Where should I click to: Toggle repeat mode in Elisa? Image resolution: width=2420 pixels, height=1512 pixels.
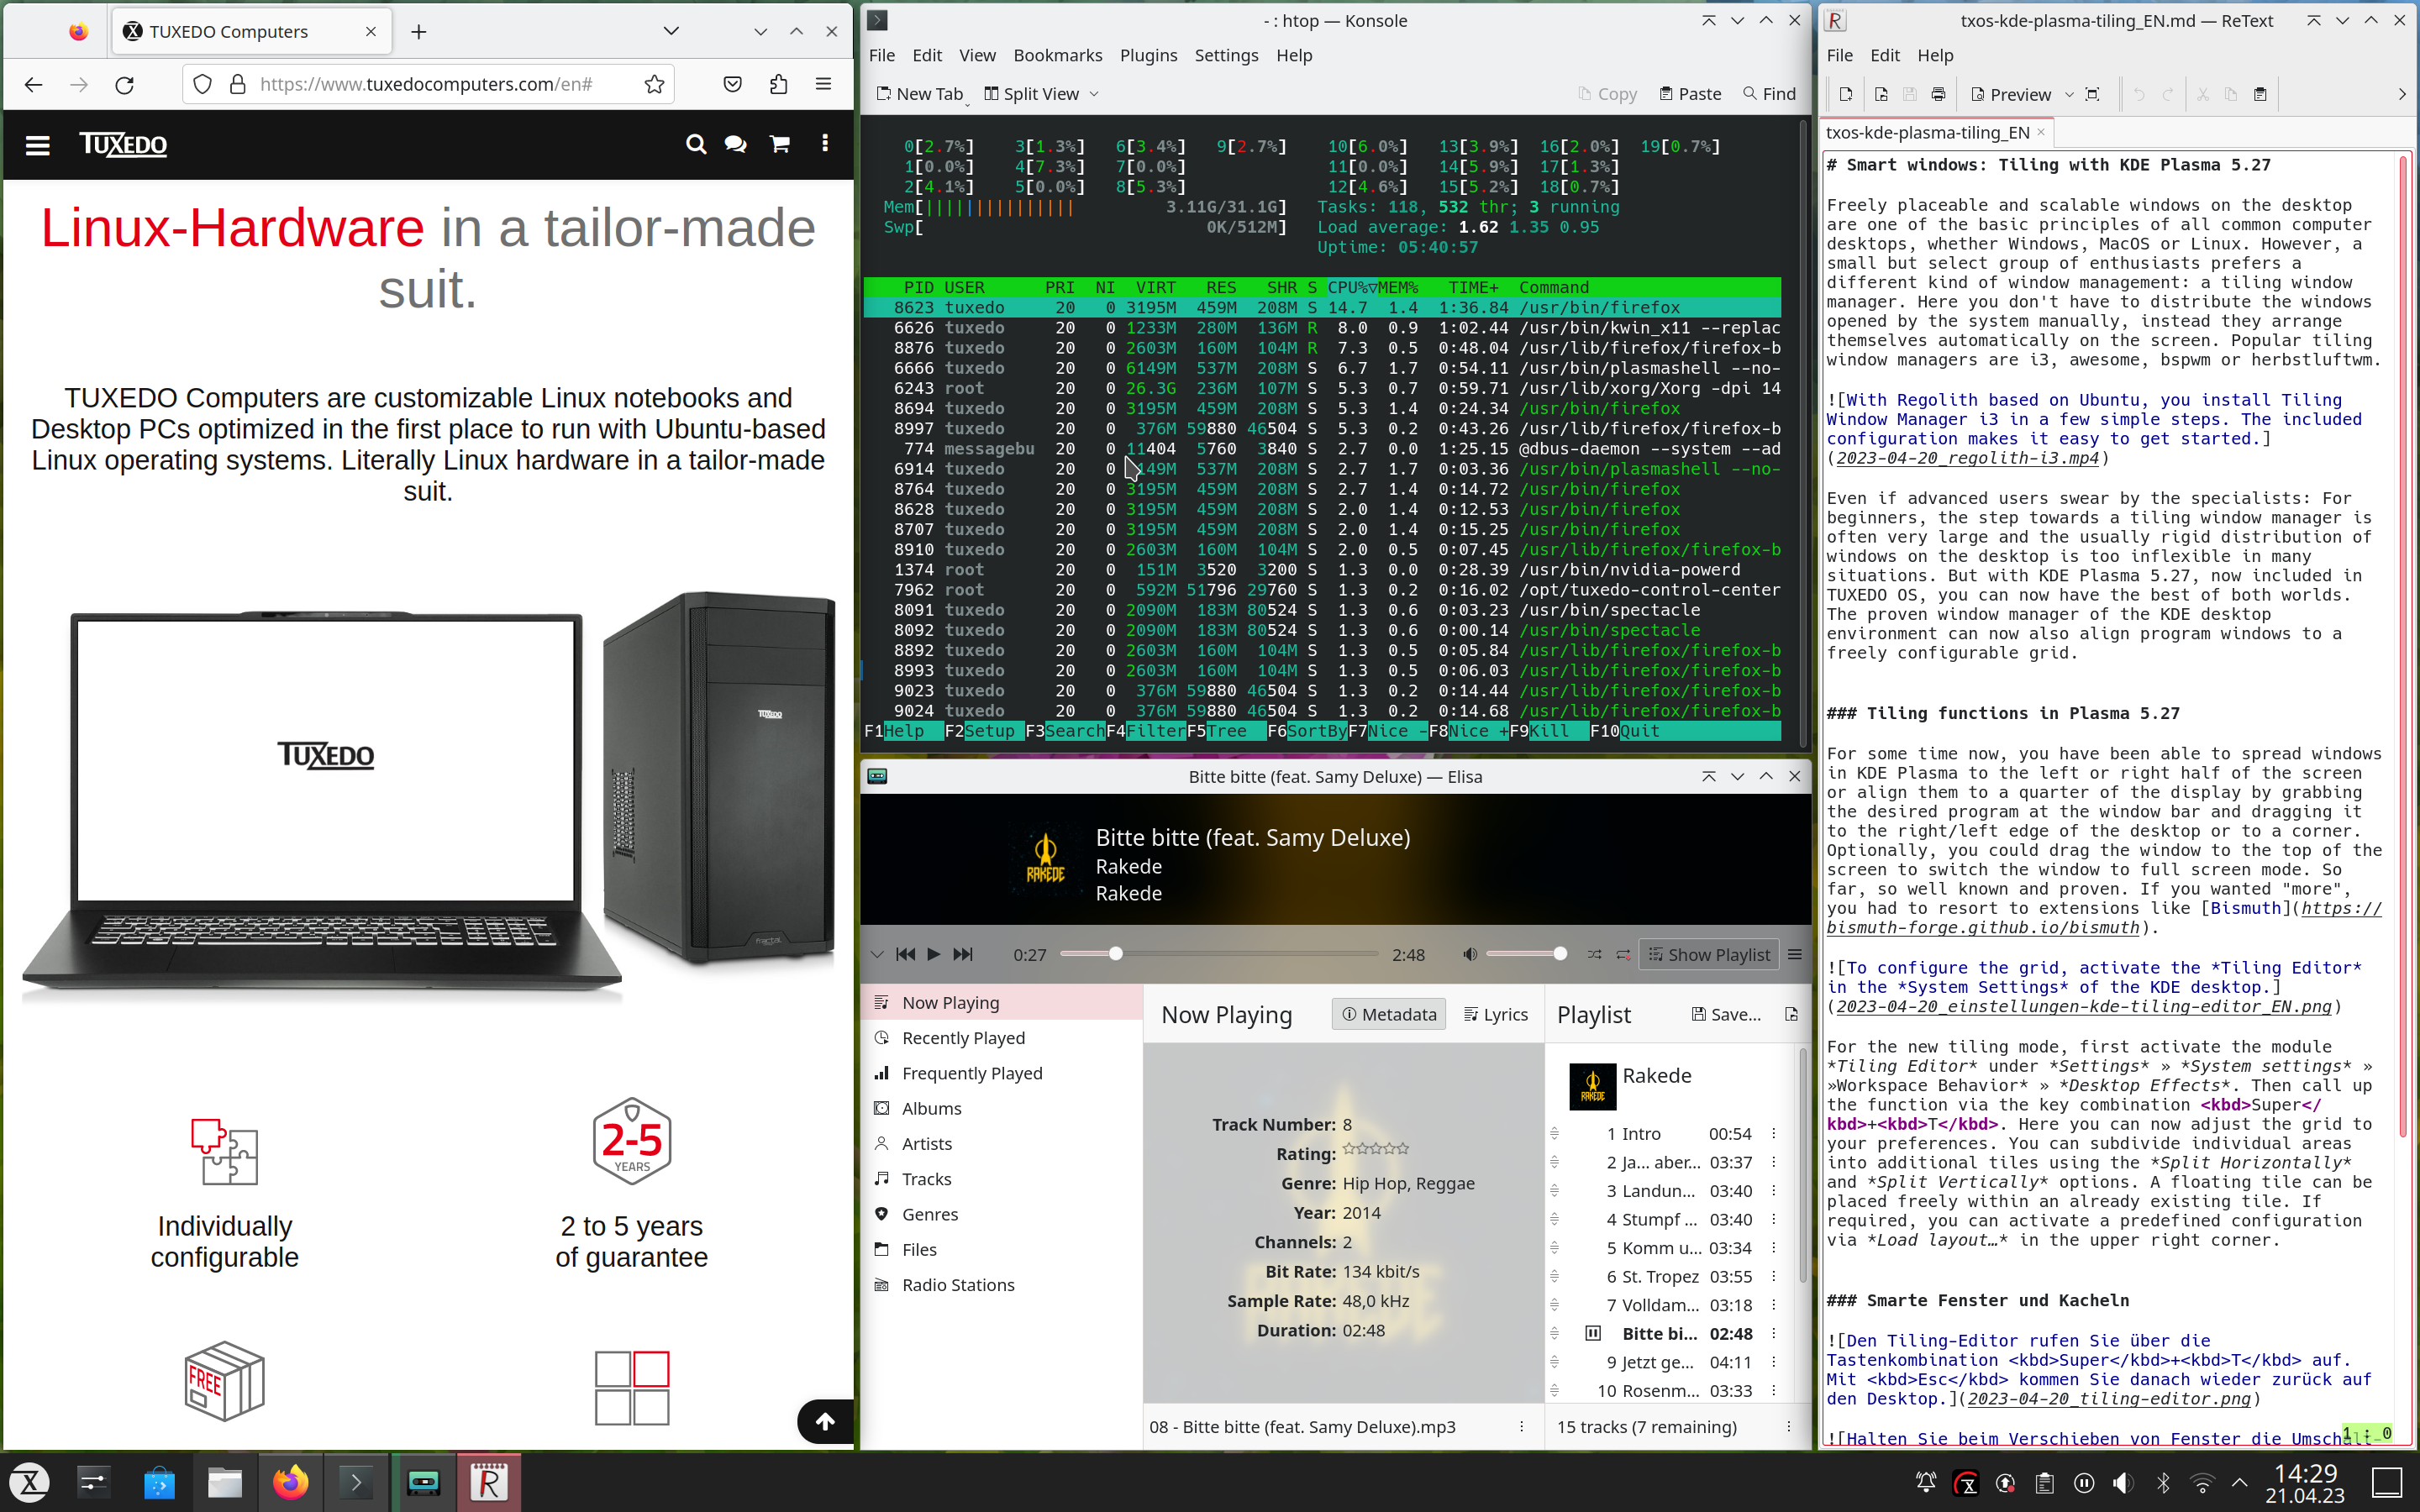[x=1623, y=954]
